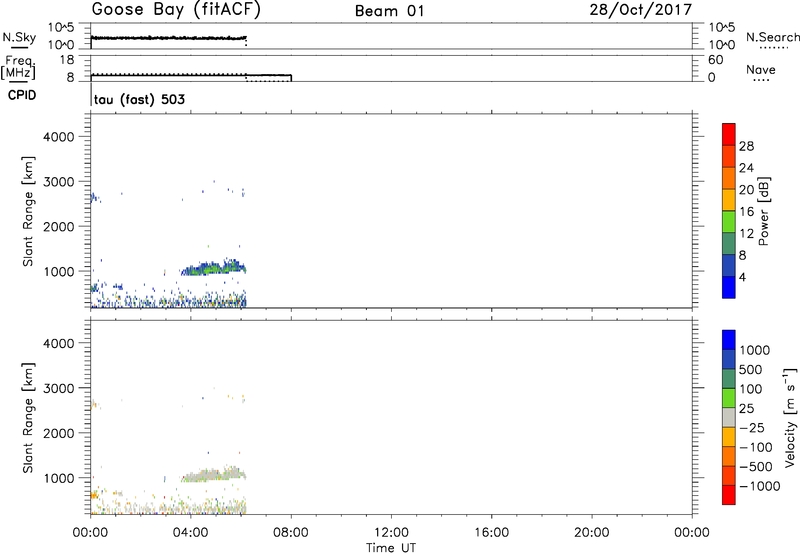Select the "N.Sky" legend label
The height and width of the screenshot is (554, 800).
[19, 37]
